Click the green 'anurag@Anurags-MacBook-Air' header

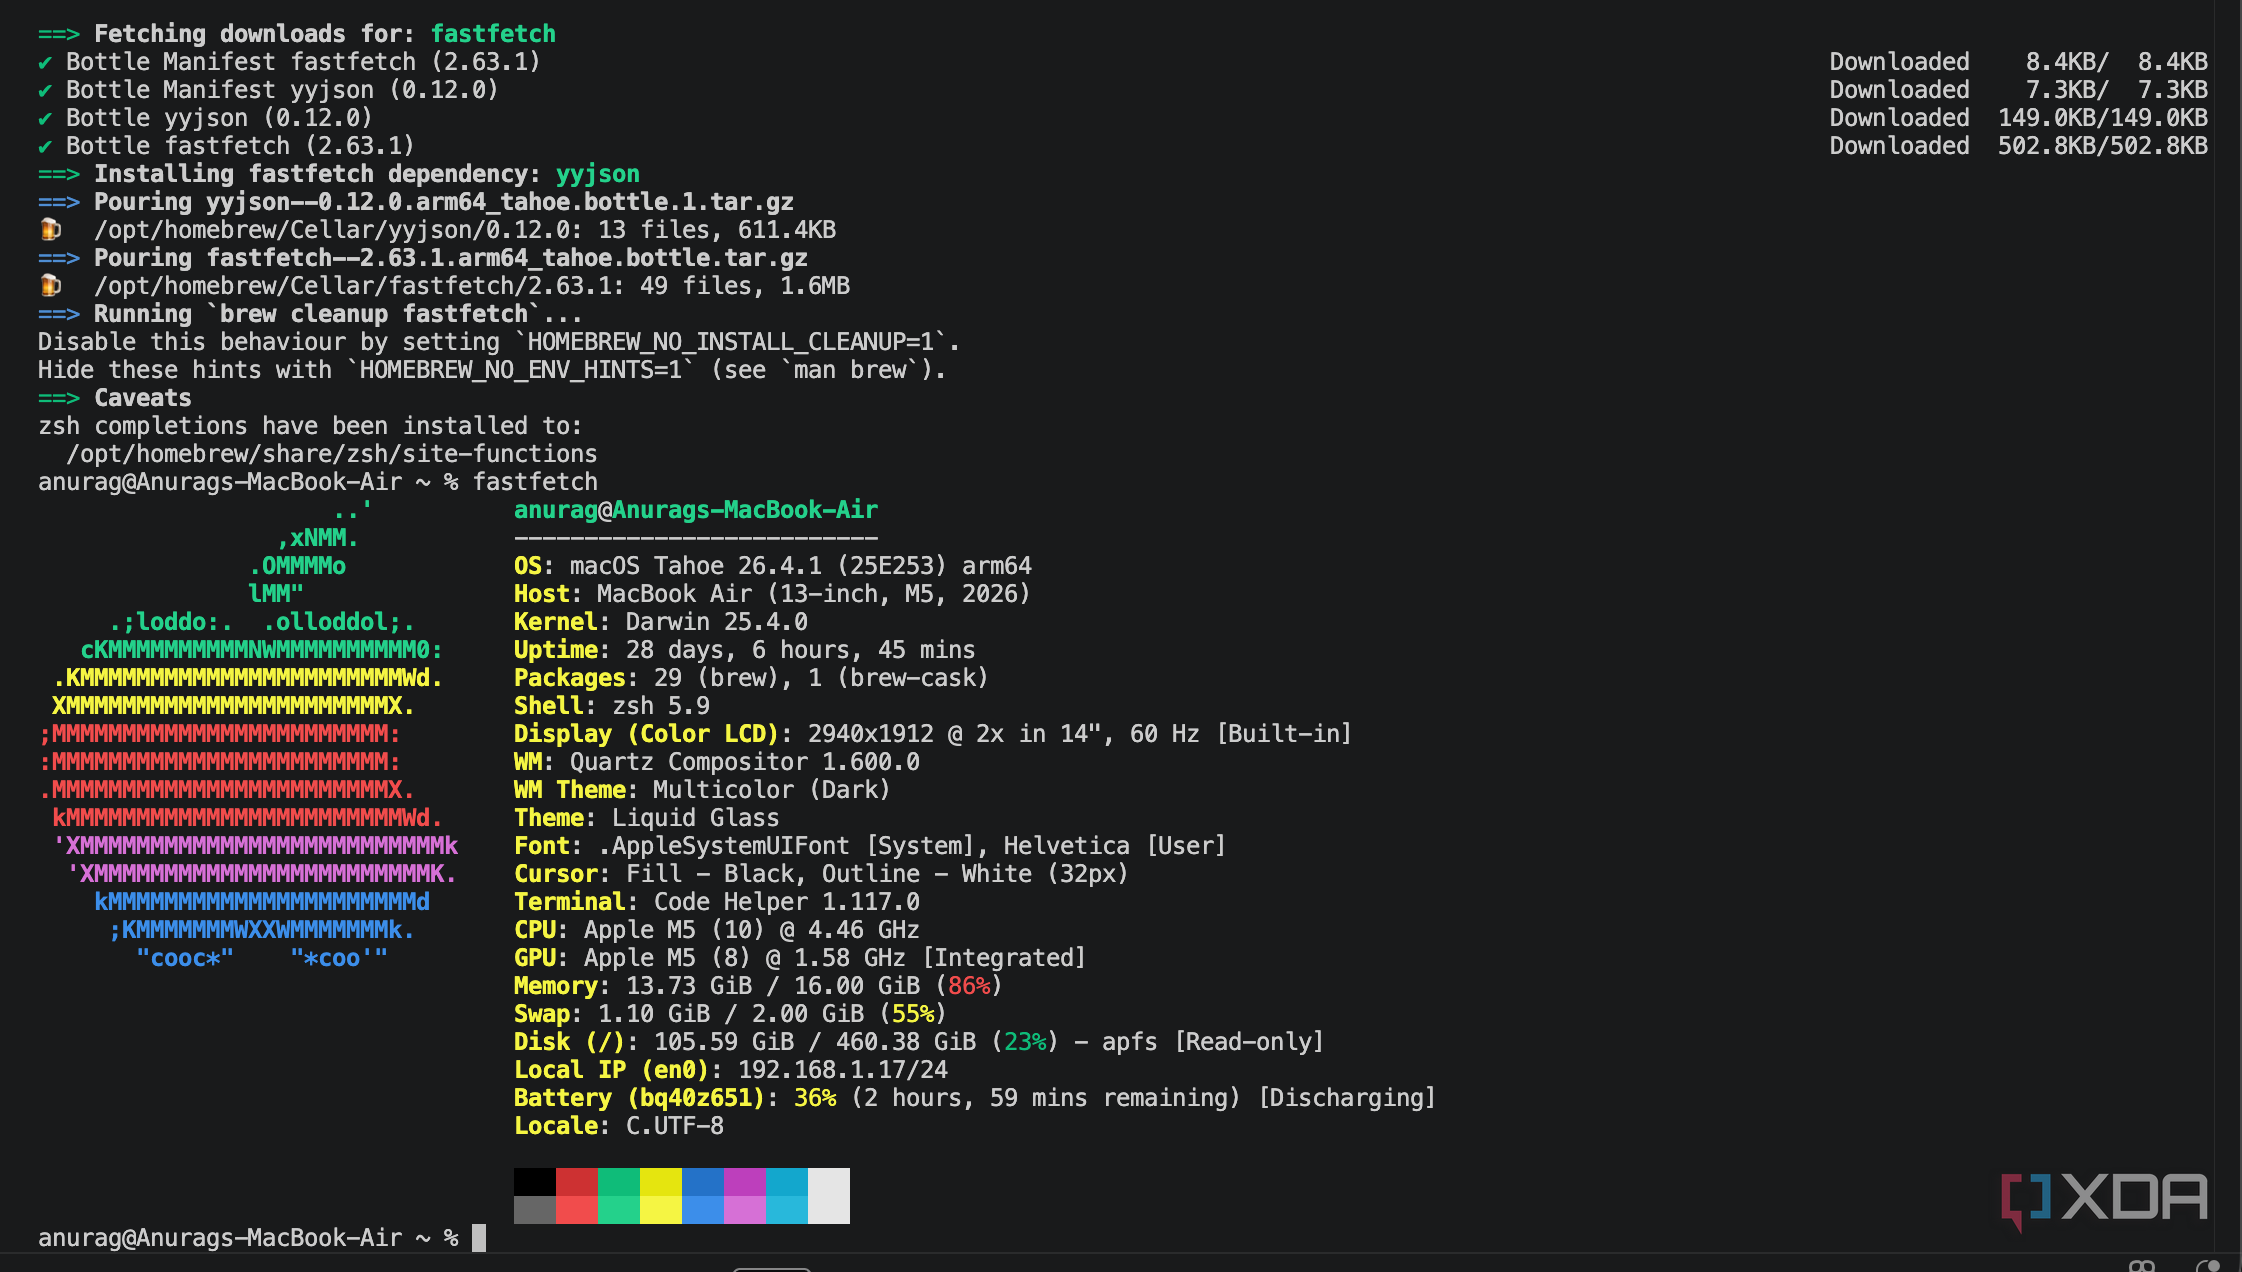point(696,510)
